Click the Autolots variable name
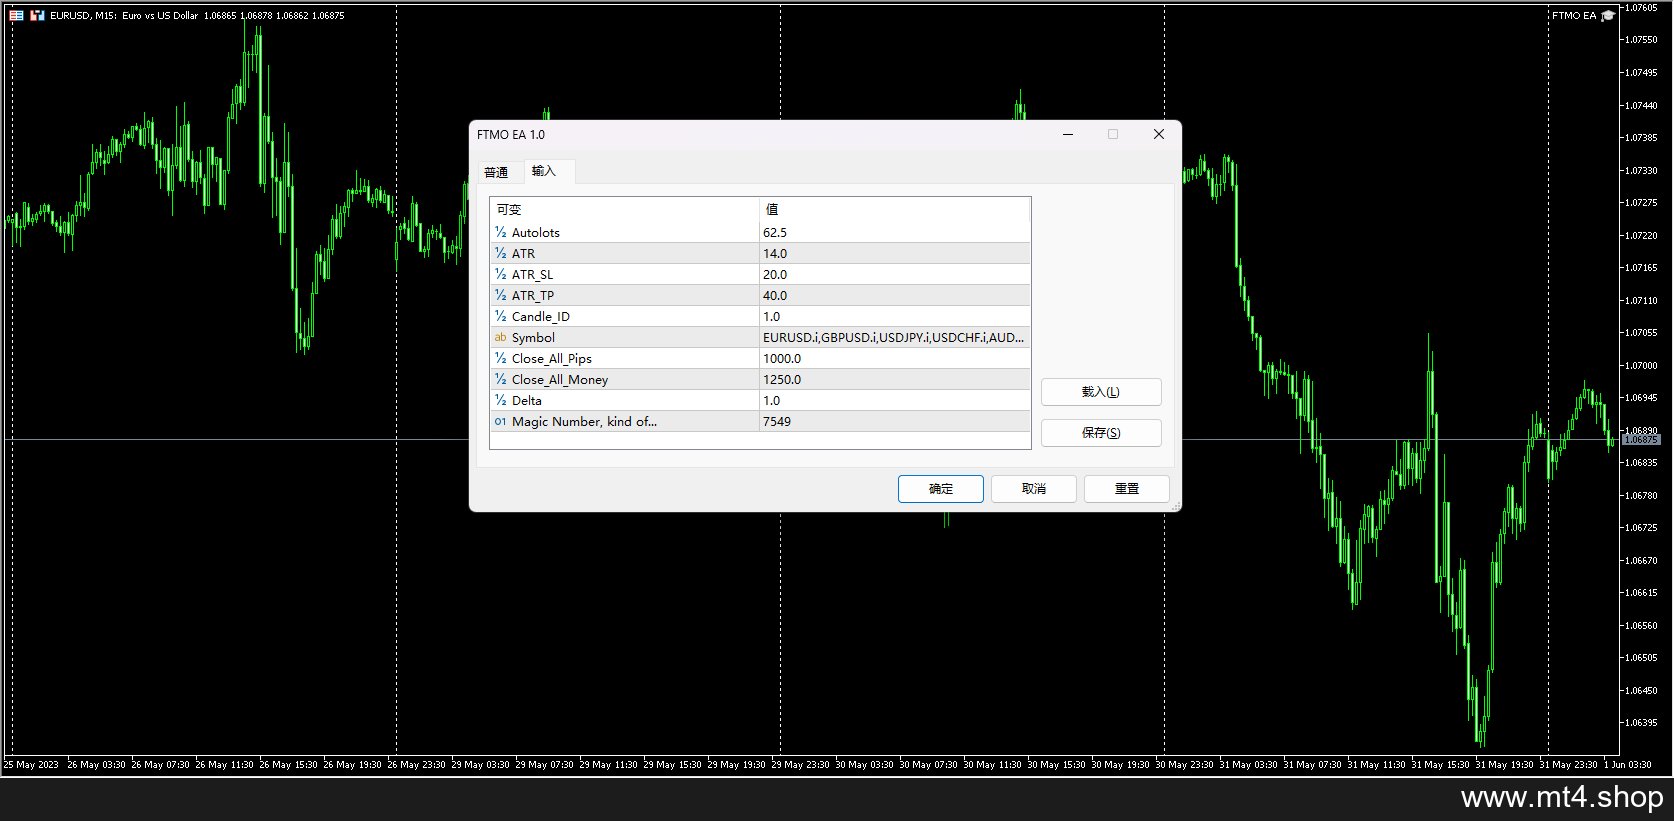Viewport: 1674px width, 821px height. (536, 232)
